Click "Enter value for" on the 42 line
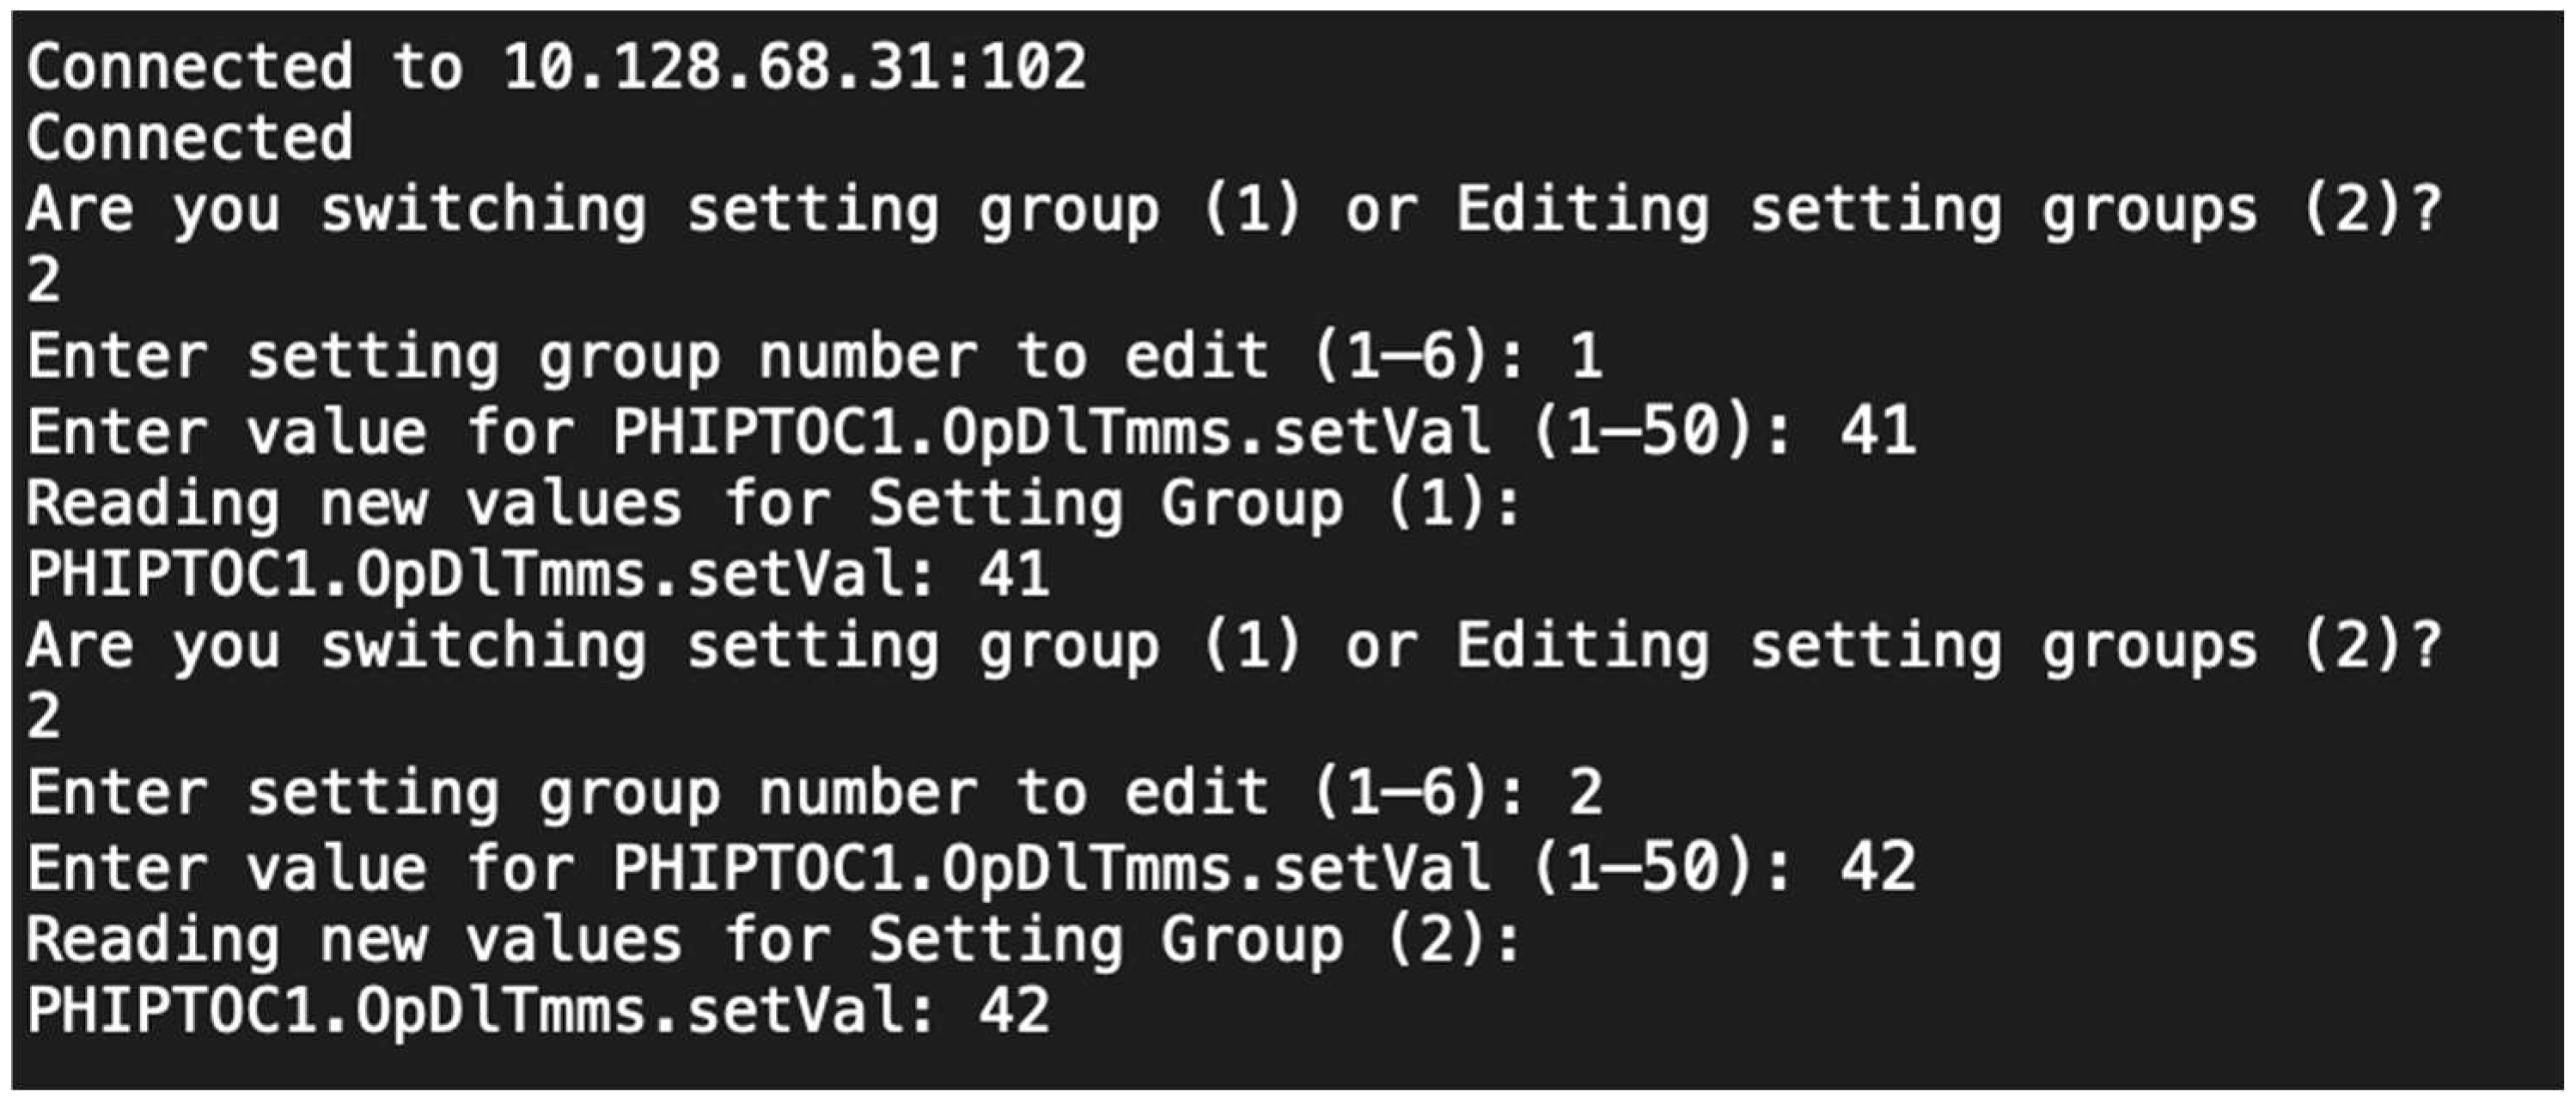2576x1104 pixels. coord(300,868)
